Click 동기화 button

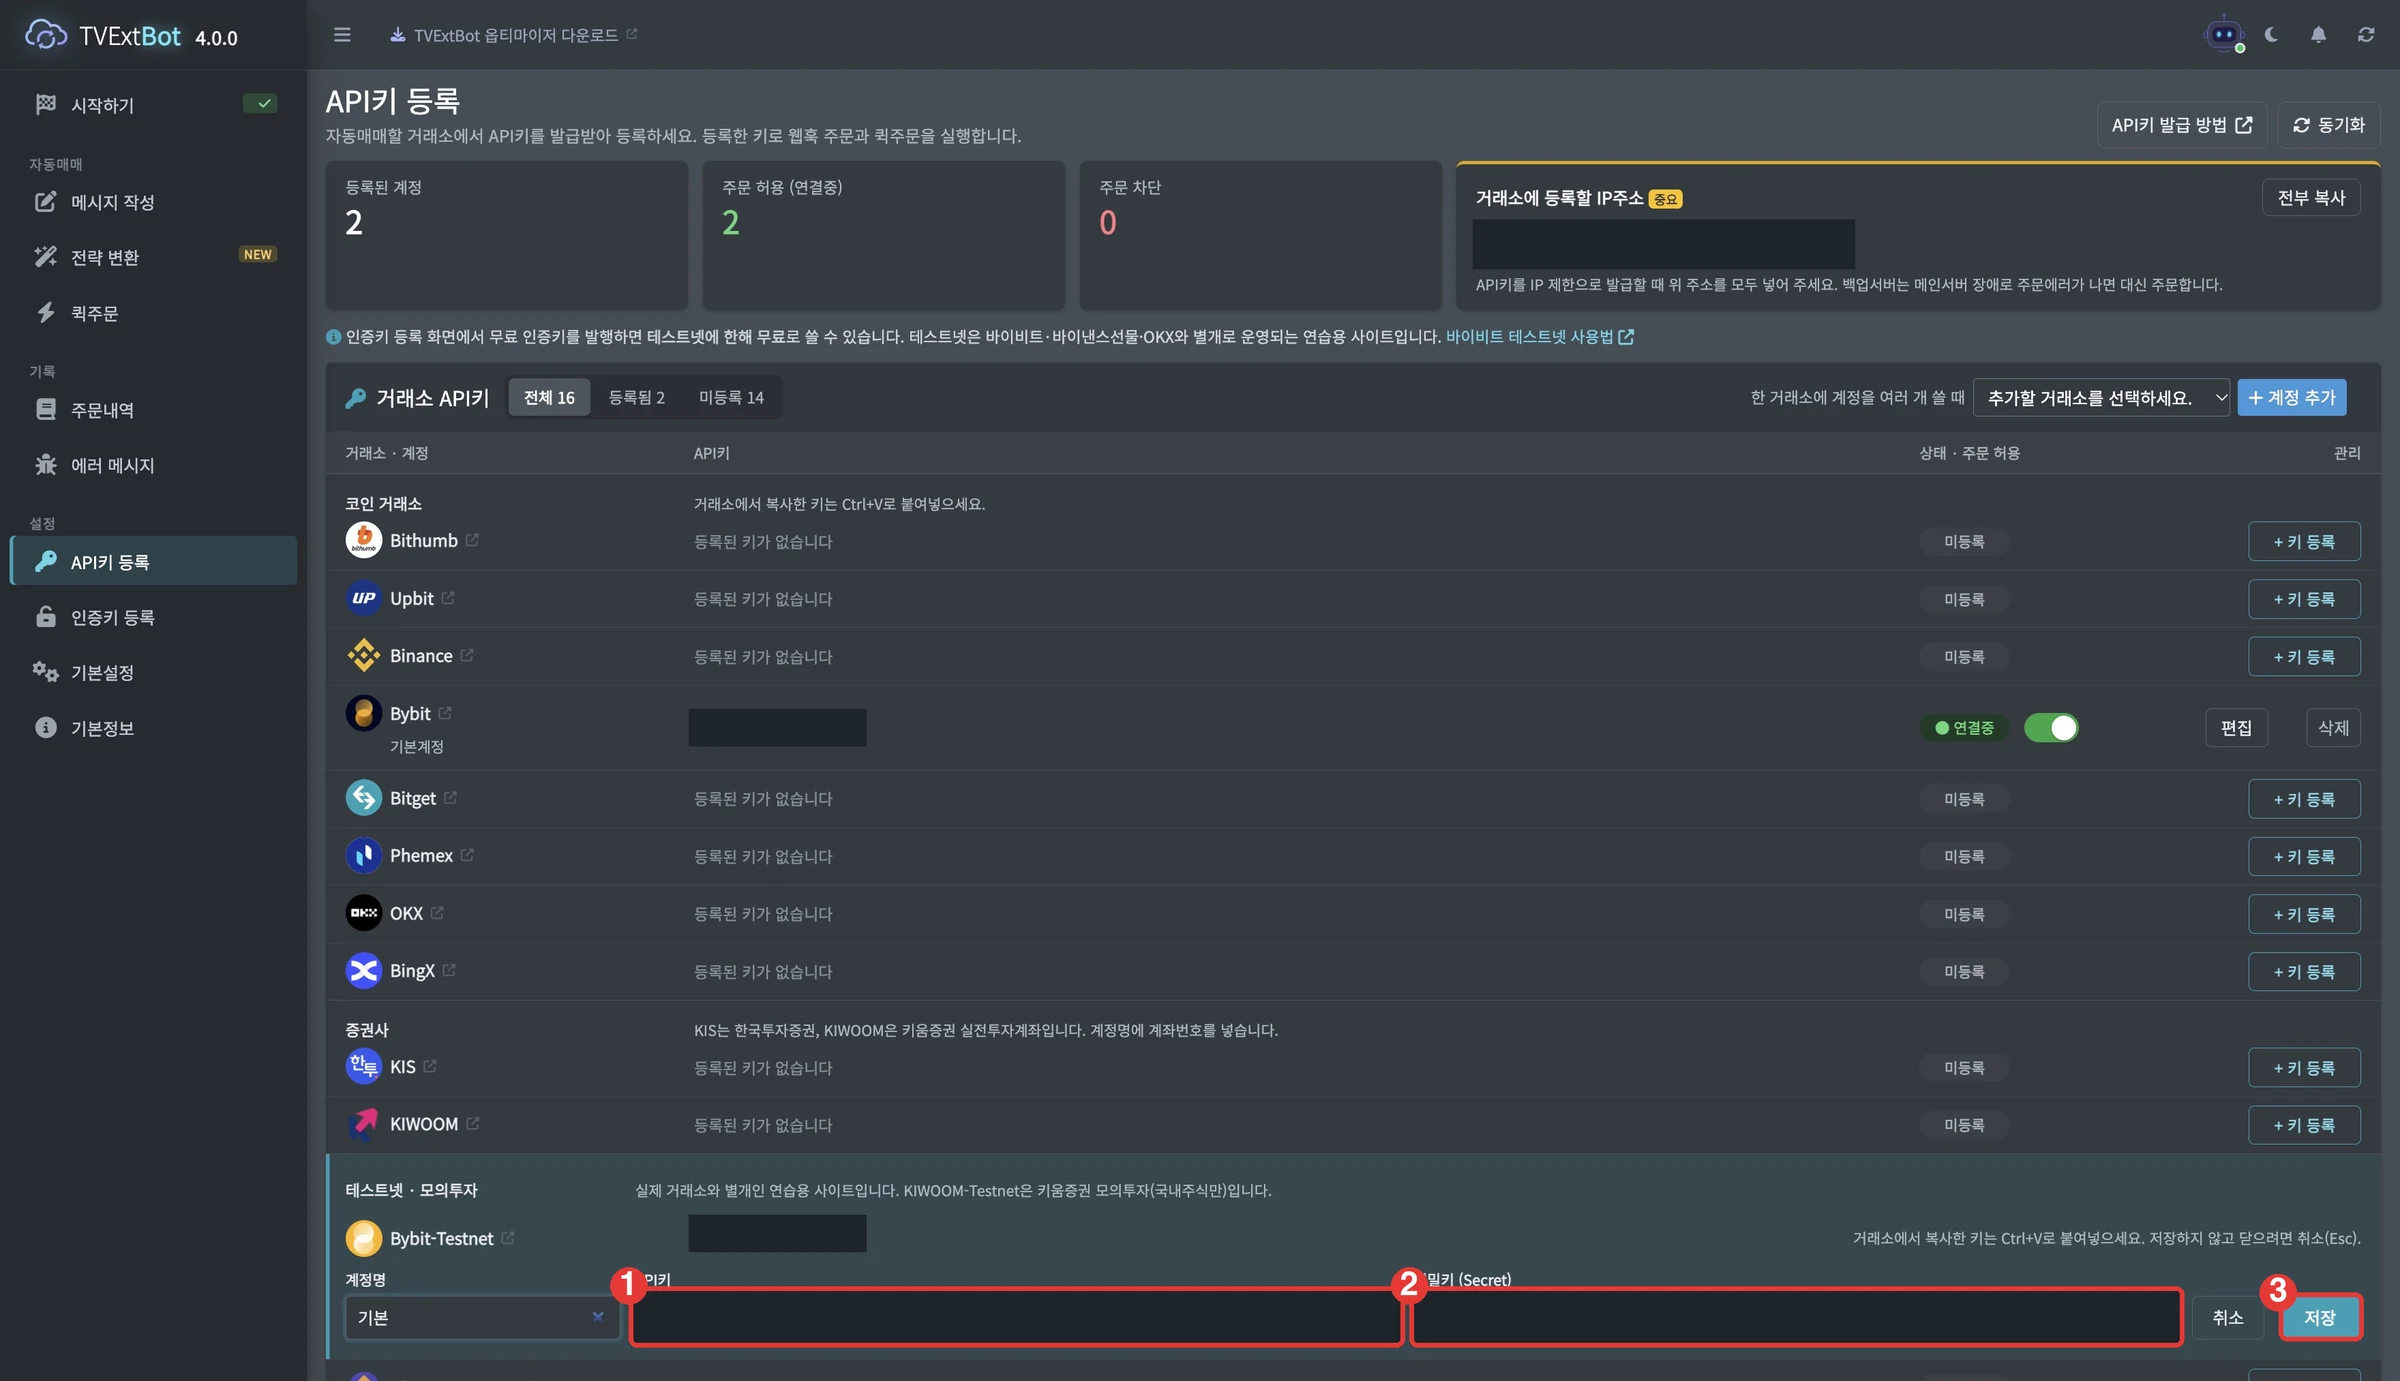click(2328, 125)
